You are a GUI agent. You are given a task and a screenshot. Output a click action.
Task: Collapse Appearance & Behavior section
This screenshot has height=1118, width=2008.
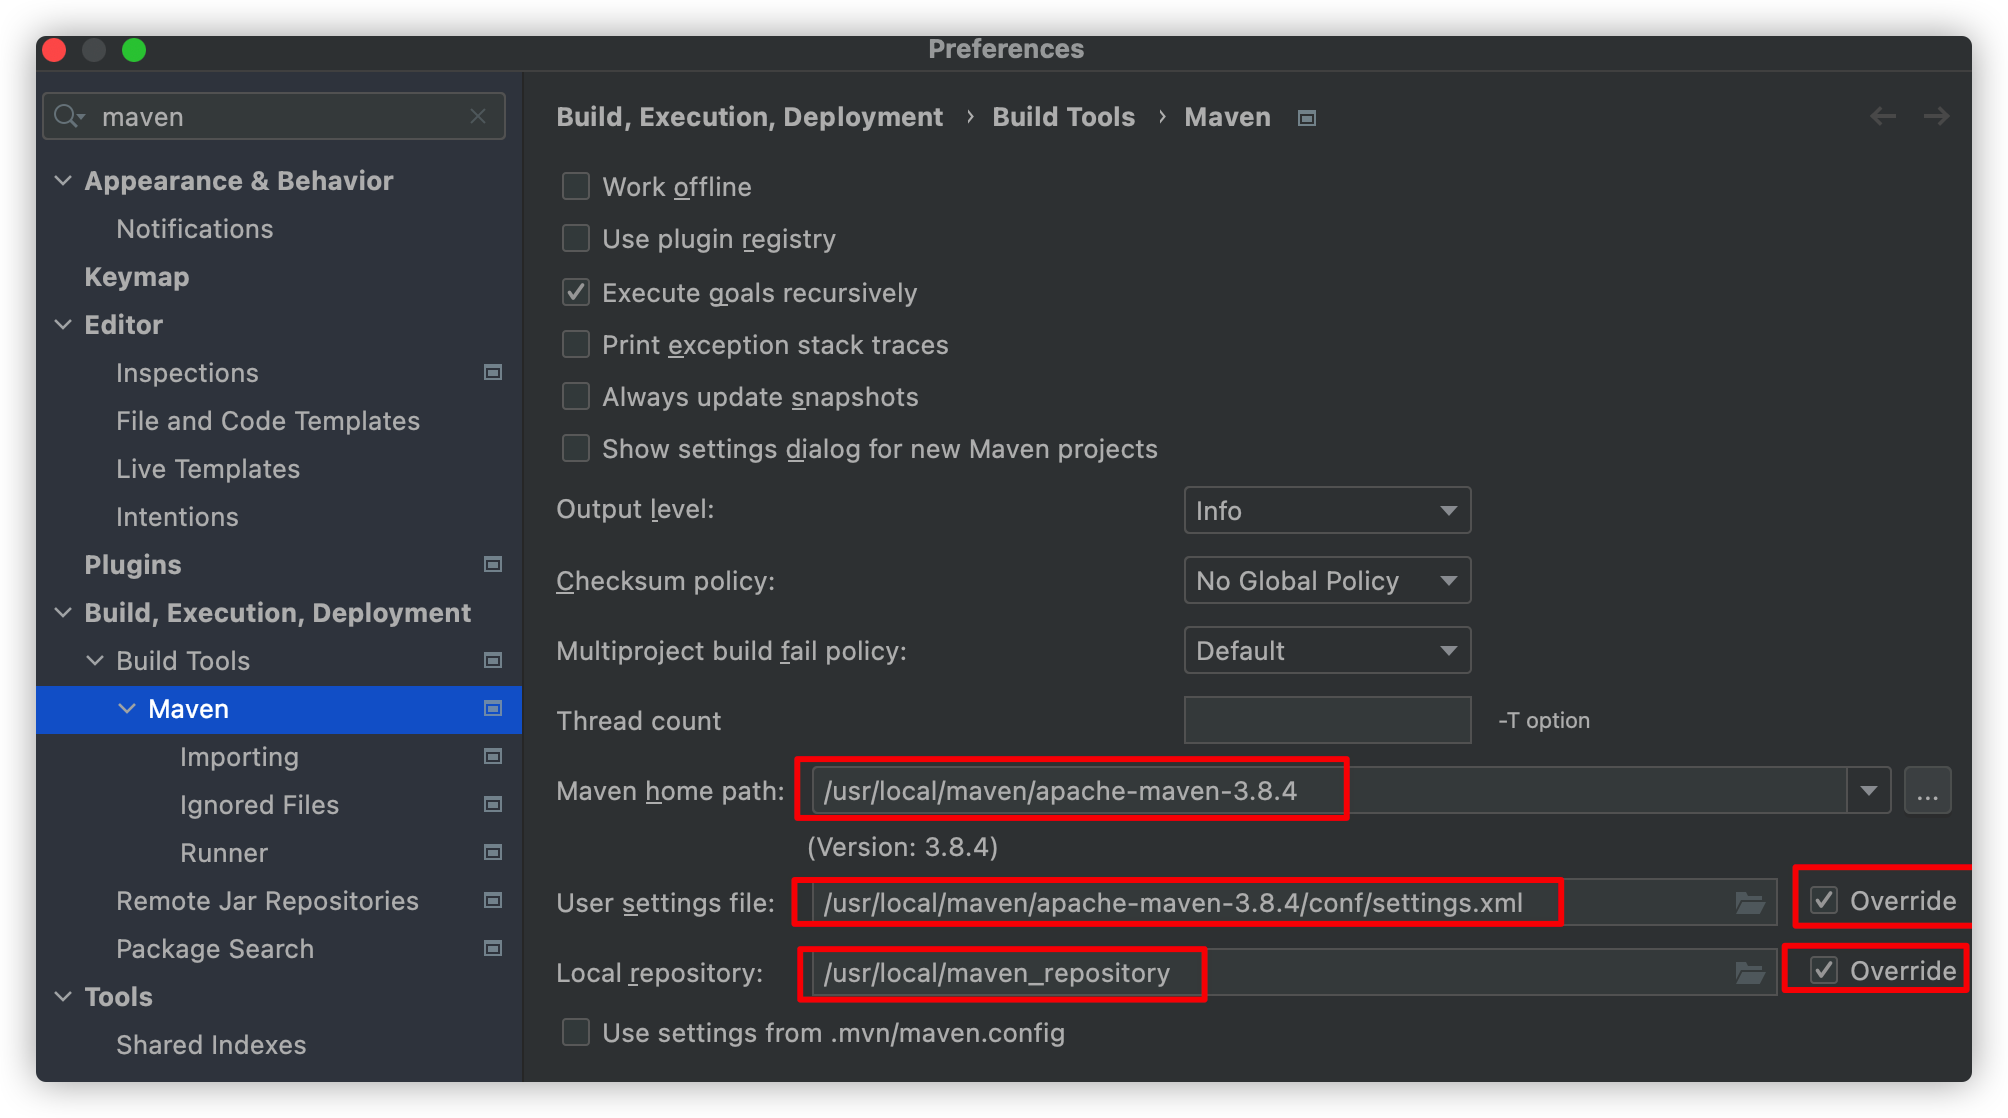click(63, 180)
